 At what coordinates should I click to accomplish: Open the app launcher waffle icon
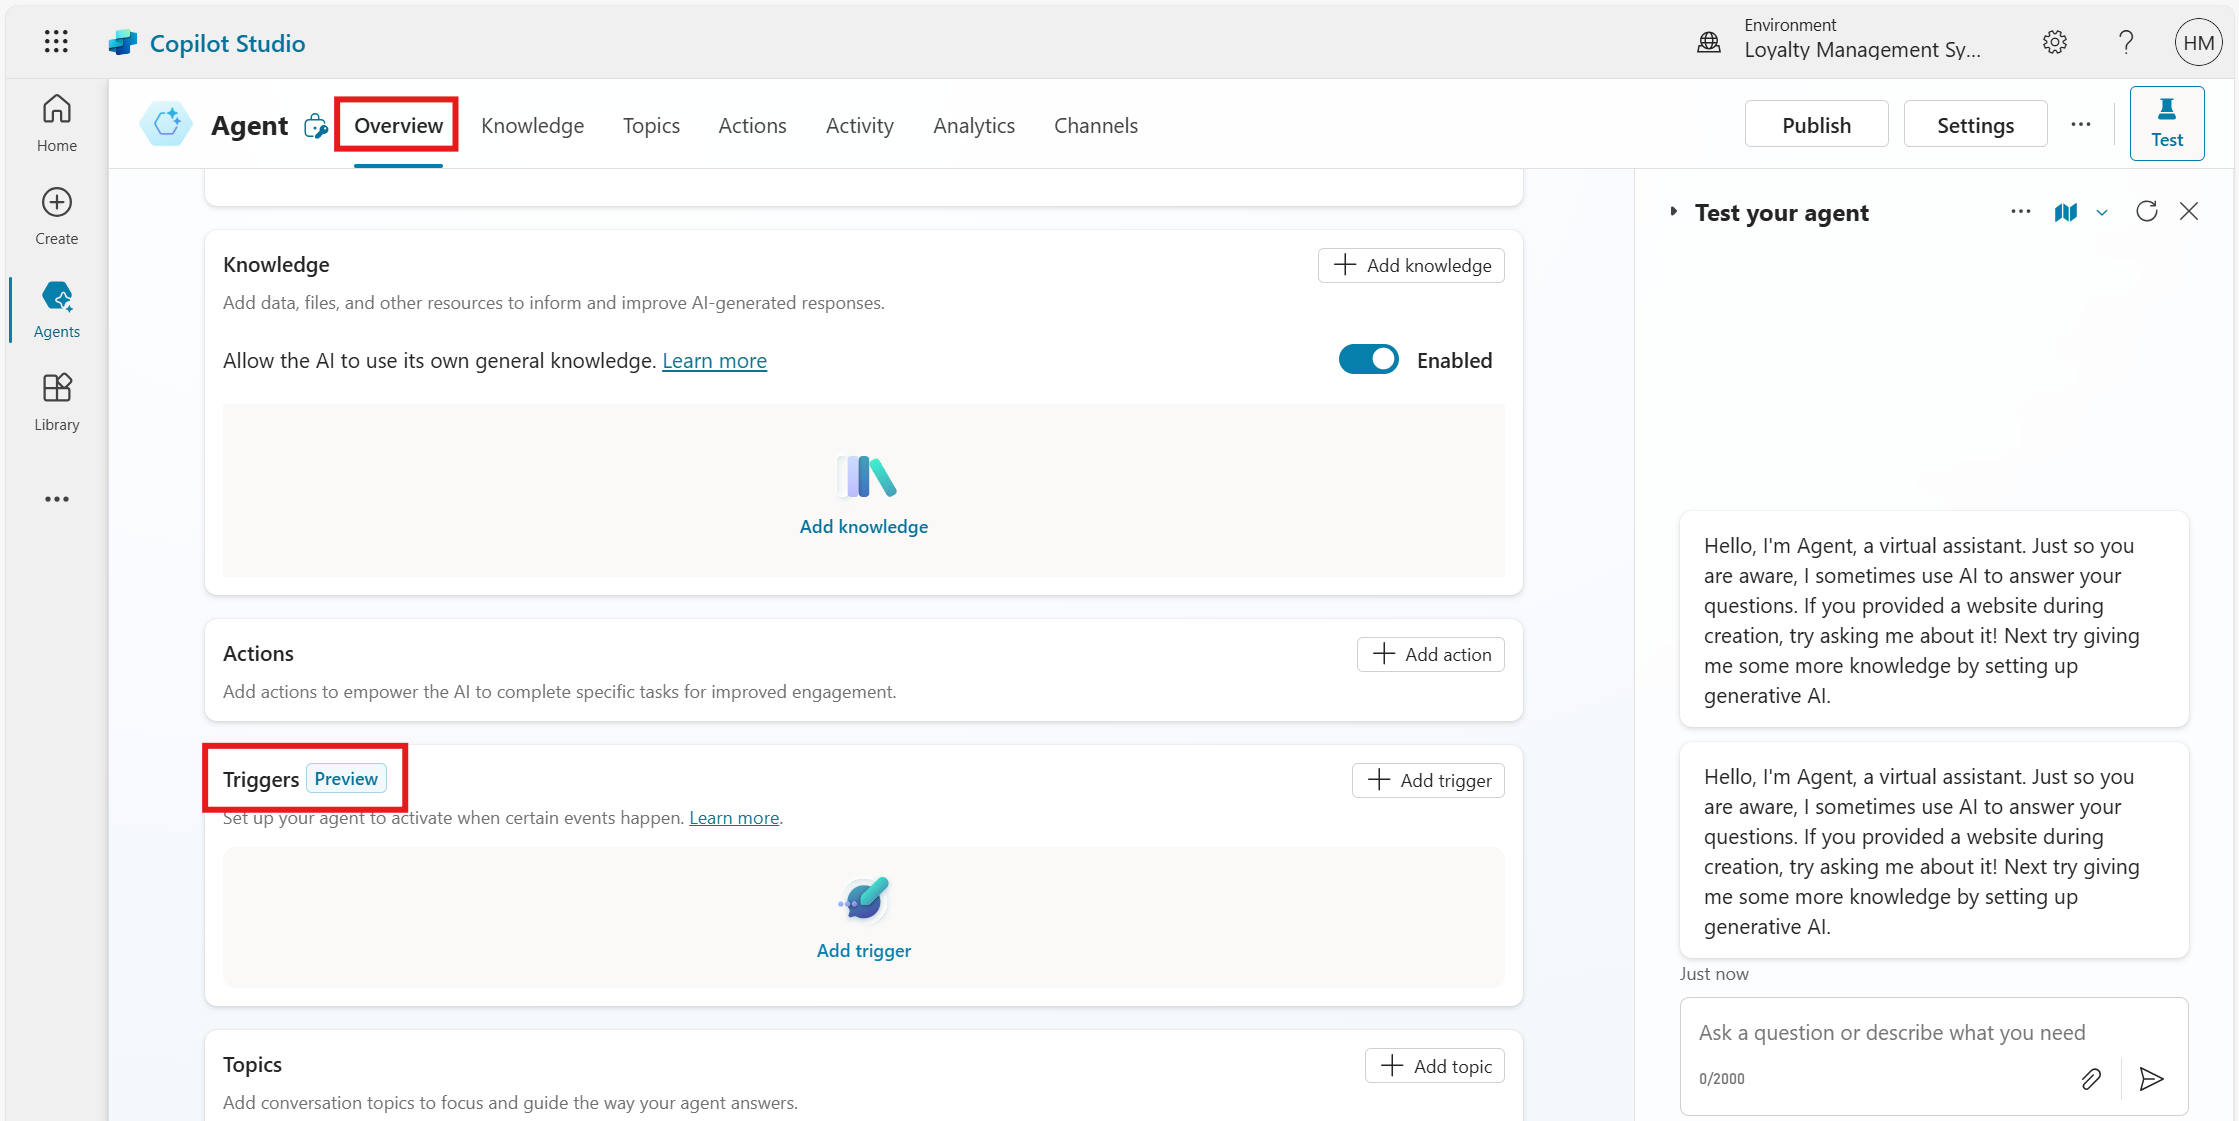(56, 42)
